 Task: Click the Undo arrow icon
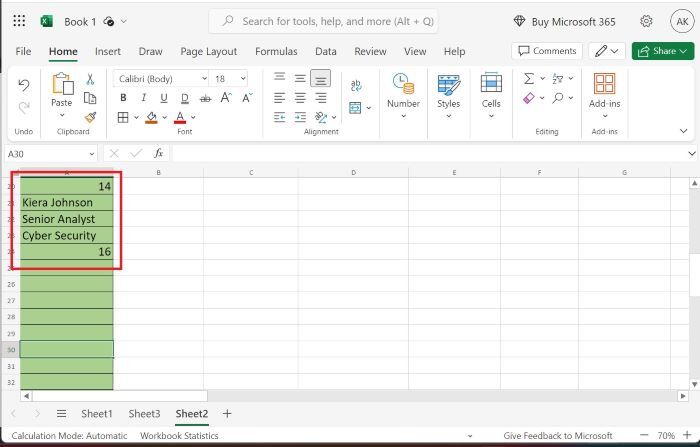click(x=24, y=84)
